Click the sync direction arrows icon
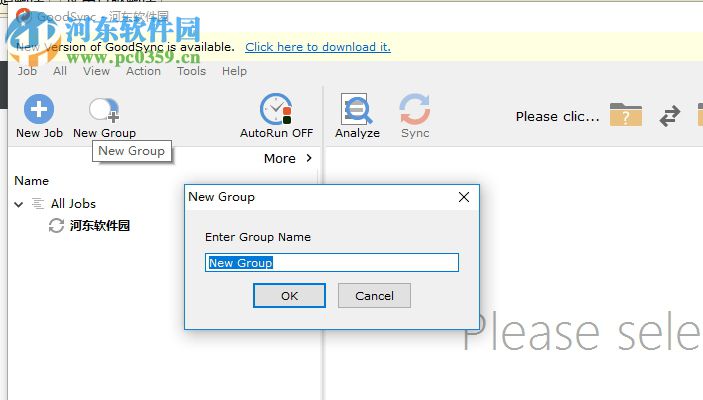Screen dimensions: 703x400 coord(670,116)
